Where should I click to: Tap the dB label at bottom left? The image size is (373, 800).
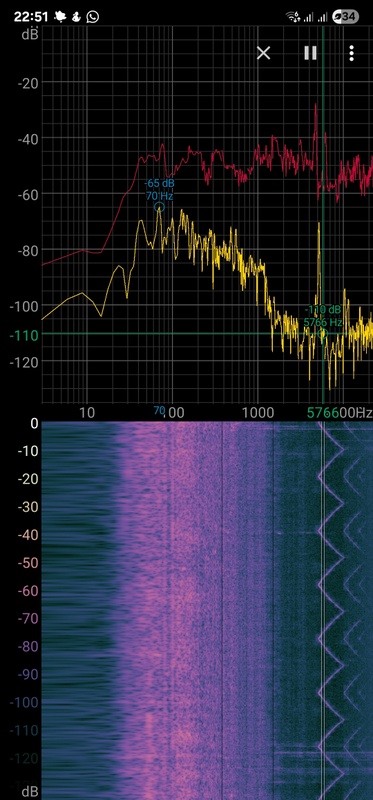[x=30, y=792]
